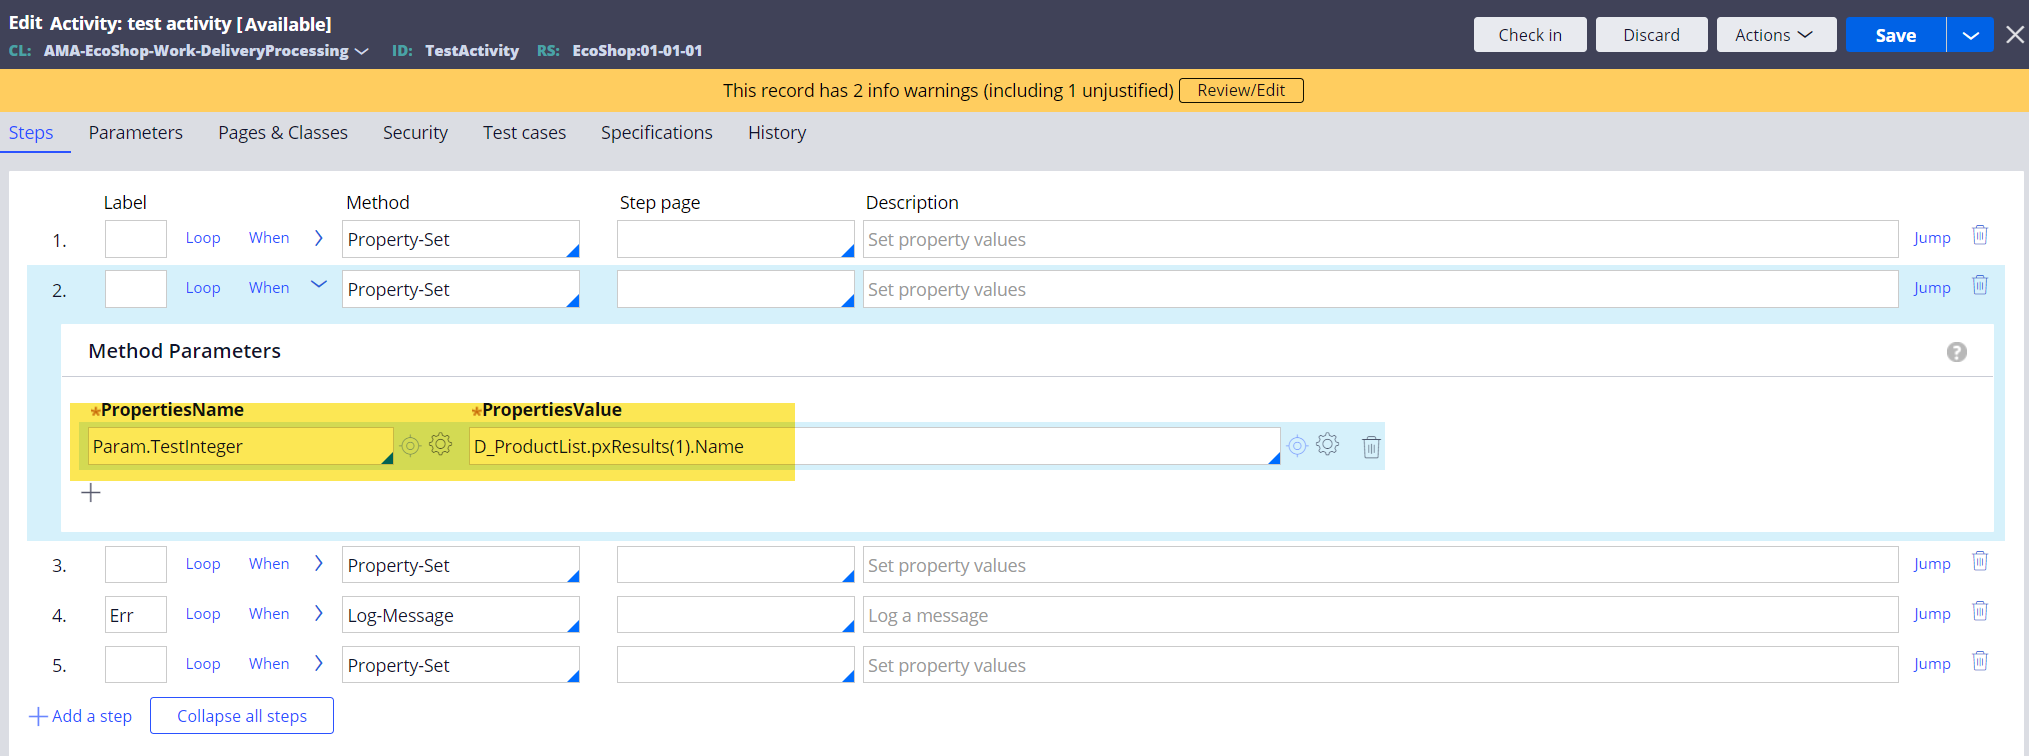
Task: Click the Add a step link
Action: [81, 716]
